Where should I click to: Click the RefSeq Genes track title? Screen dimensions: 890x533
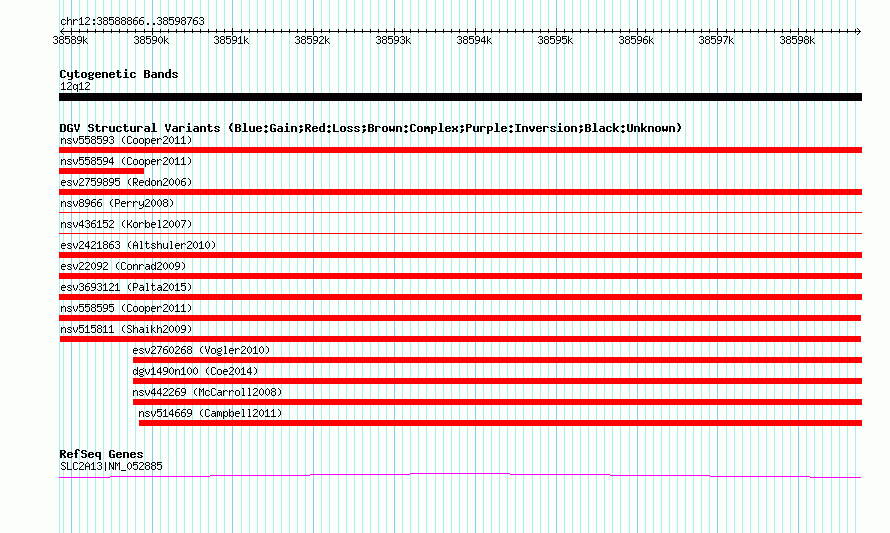point(101,454)
